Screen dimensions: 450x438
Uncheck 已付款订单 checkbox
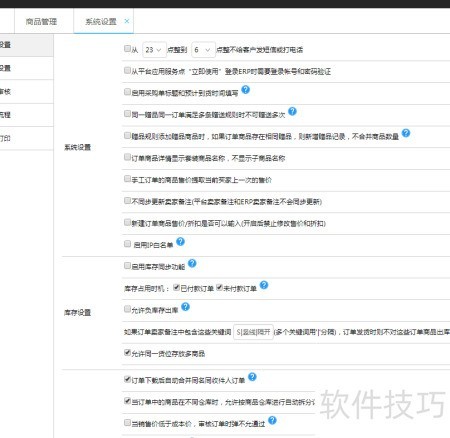176,288
